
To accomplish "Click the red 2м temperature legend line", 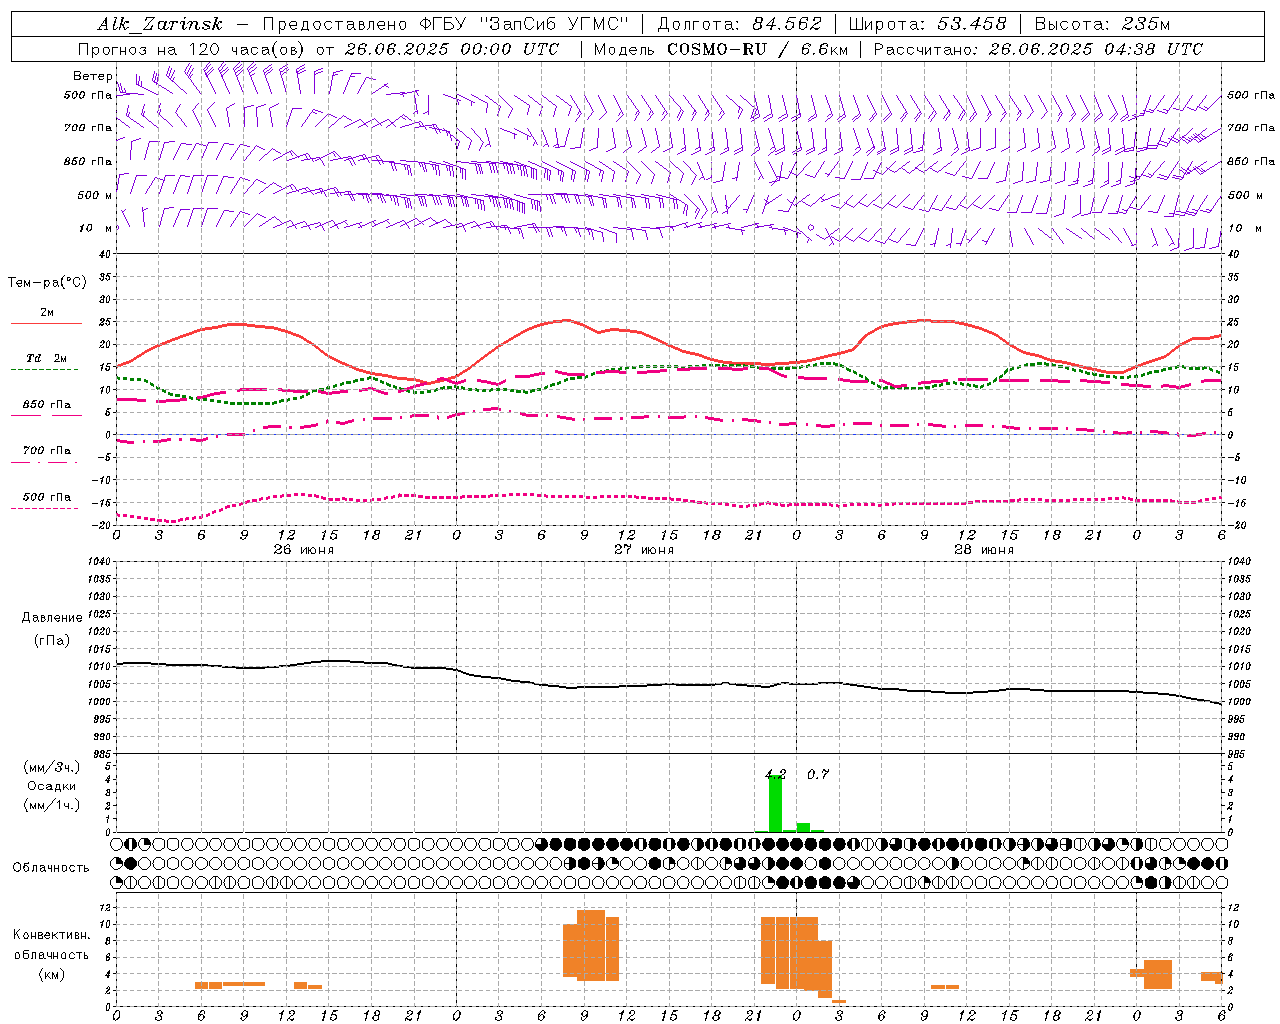I will coord(46,323).
